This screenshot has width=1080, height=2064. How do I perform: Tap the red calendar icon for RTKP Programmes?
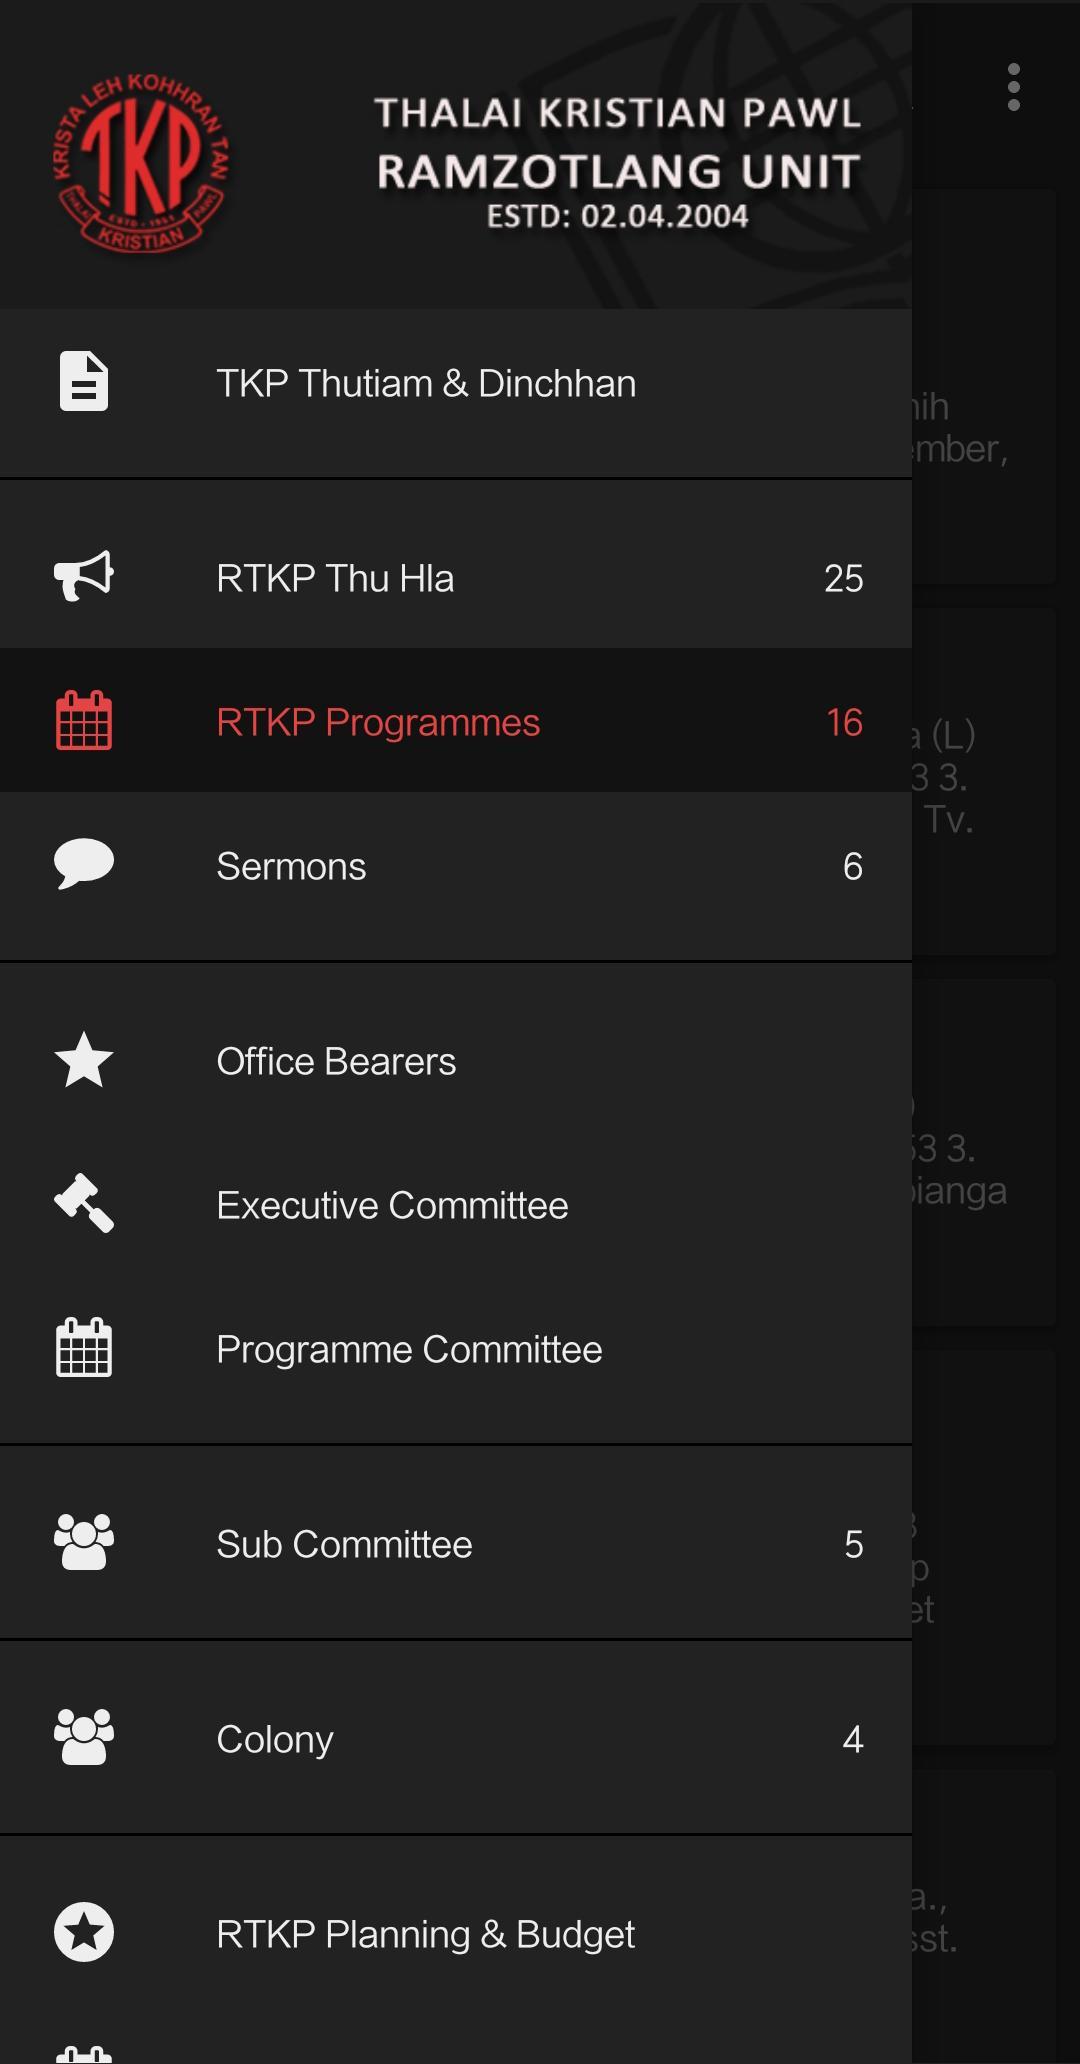tap(84, 721)
